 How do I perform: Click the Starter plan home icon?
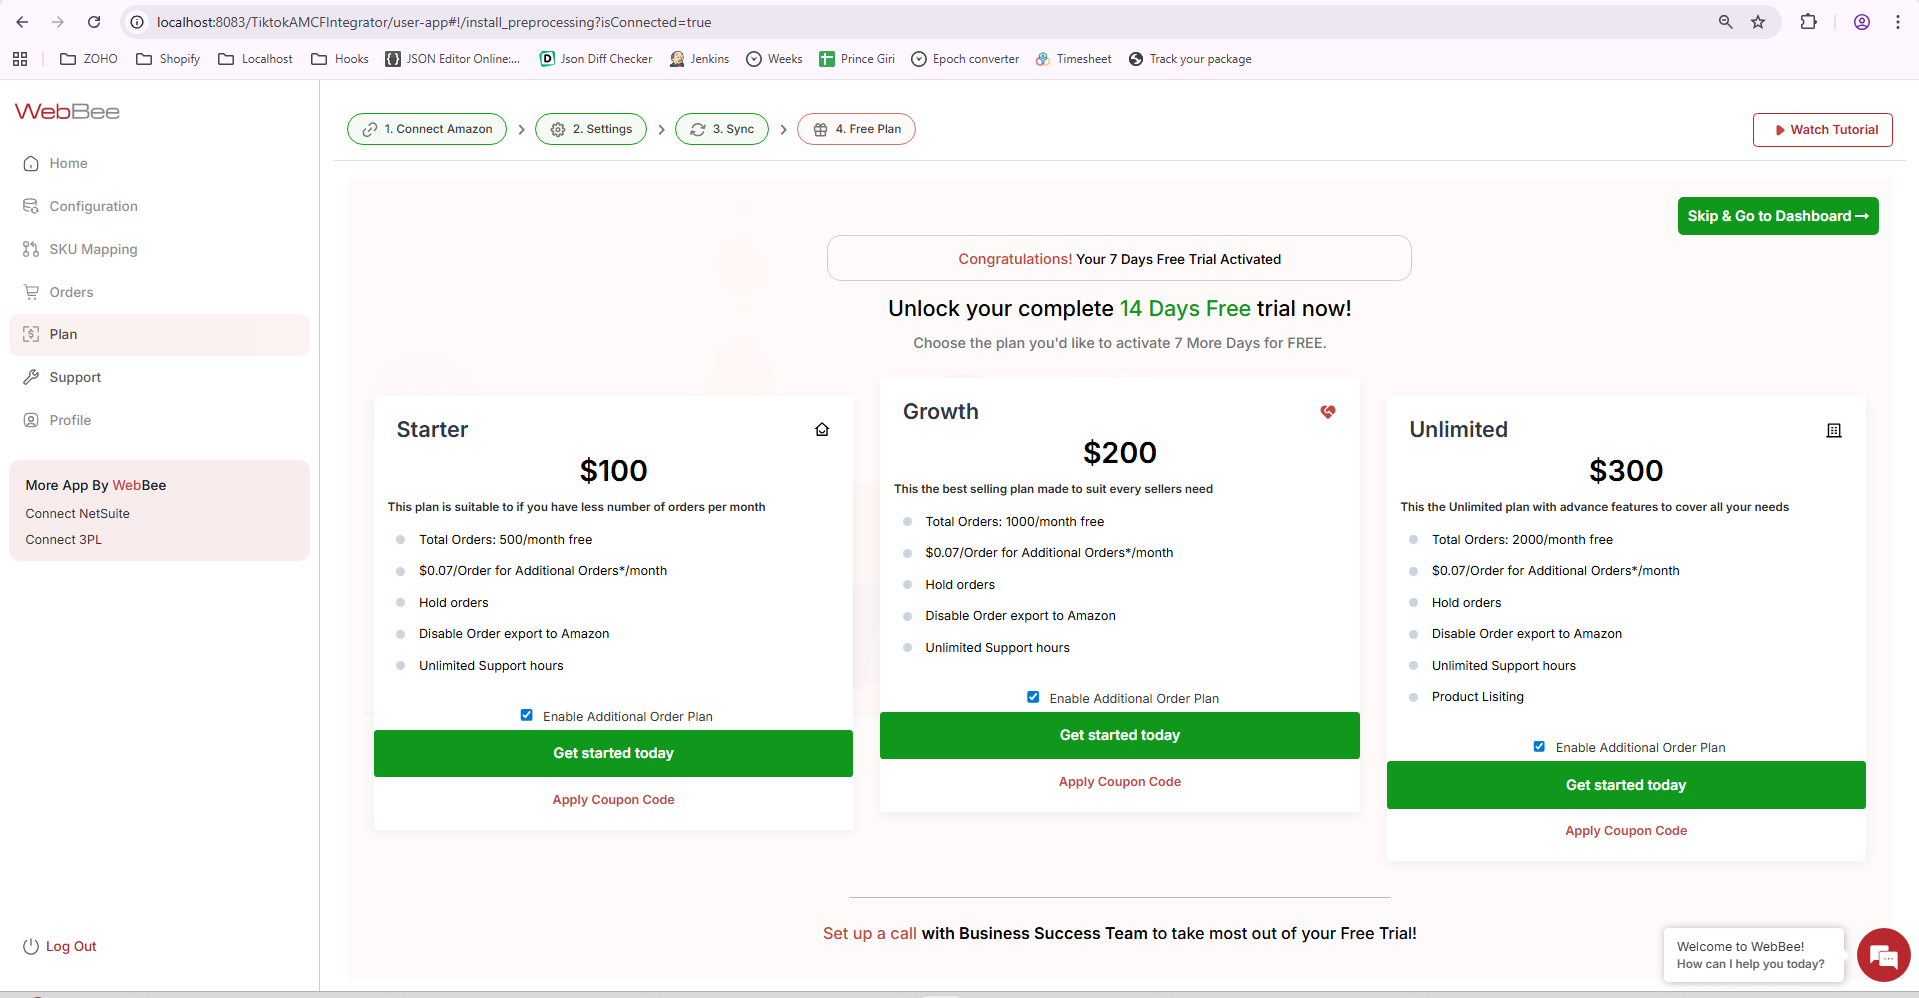(822, 430)
